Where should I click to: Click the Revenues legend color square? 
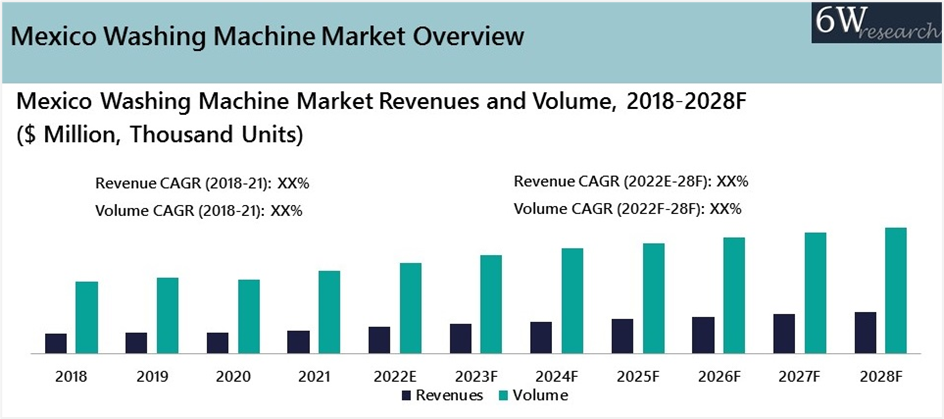(x=407, y=396)
